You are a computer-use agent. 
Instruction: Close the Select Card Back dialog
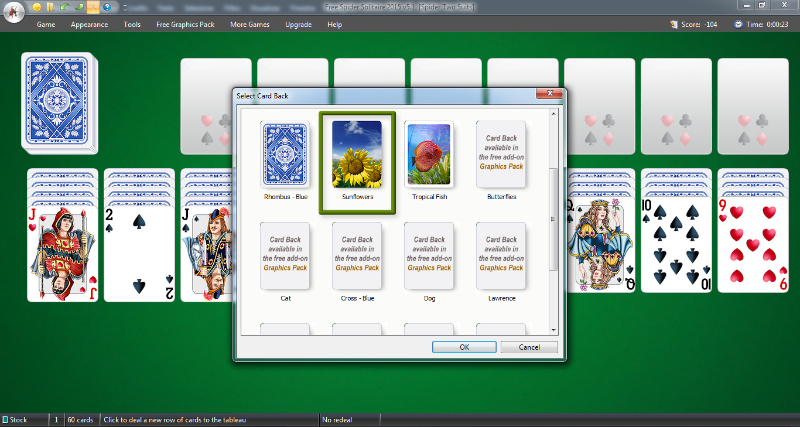(547, 94)
